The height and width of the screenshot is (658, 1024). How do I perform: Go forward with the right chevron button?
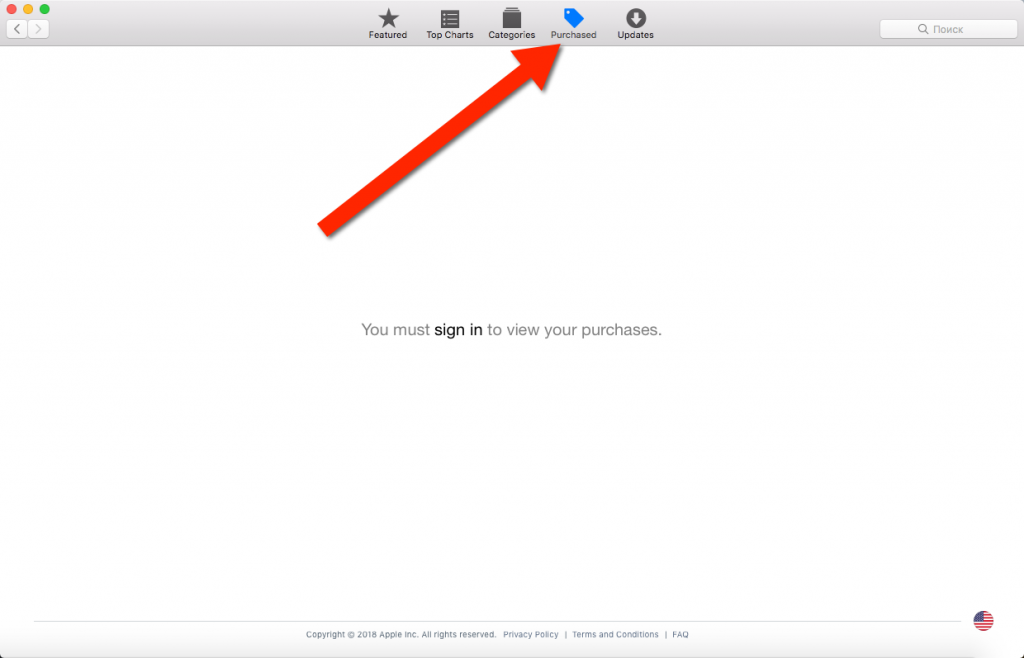(x=39, y=29)
